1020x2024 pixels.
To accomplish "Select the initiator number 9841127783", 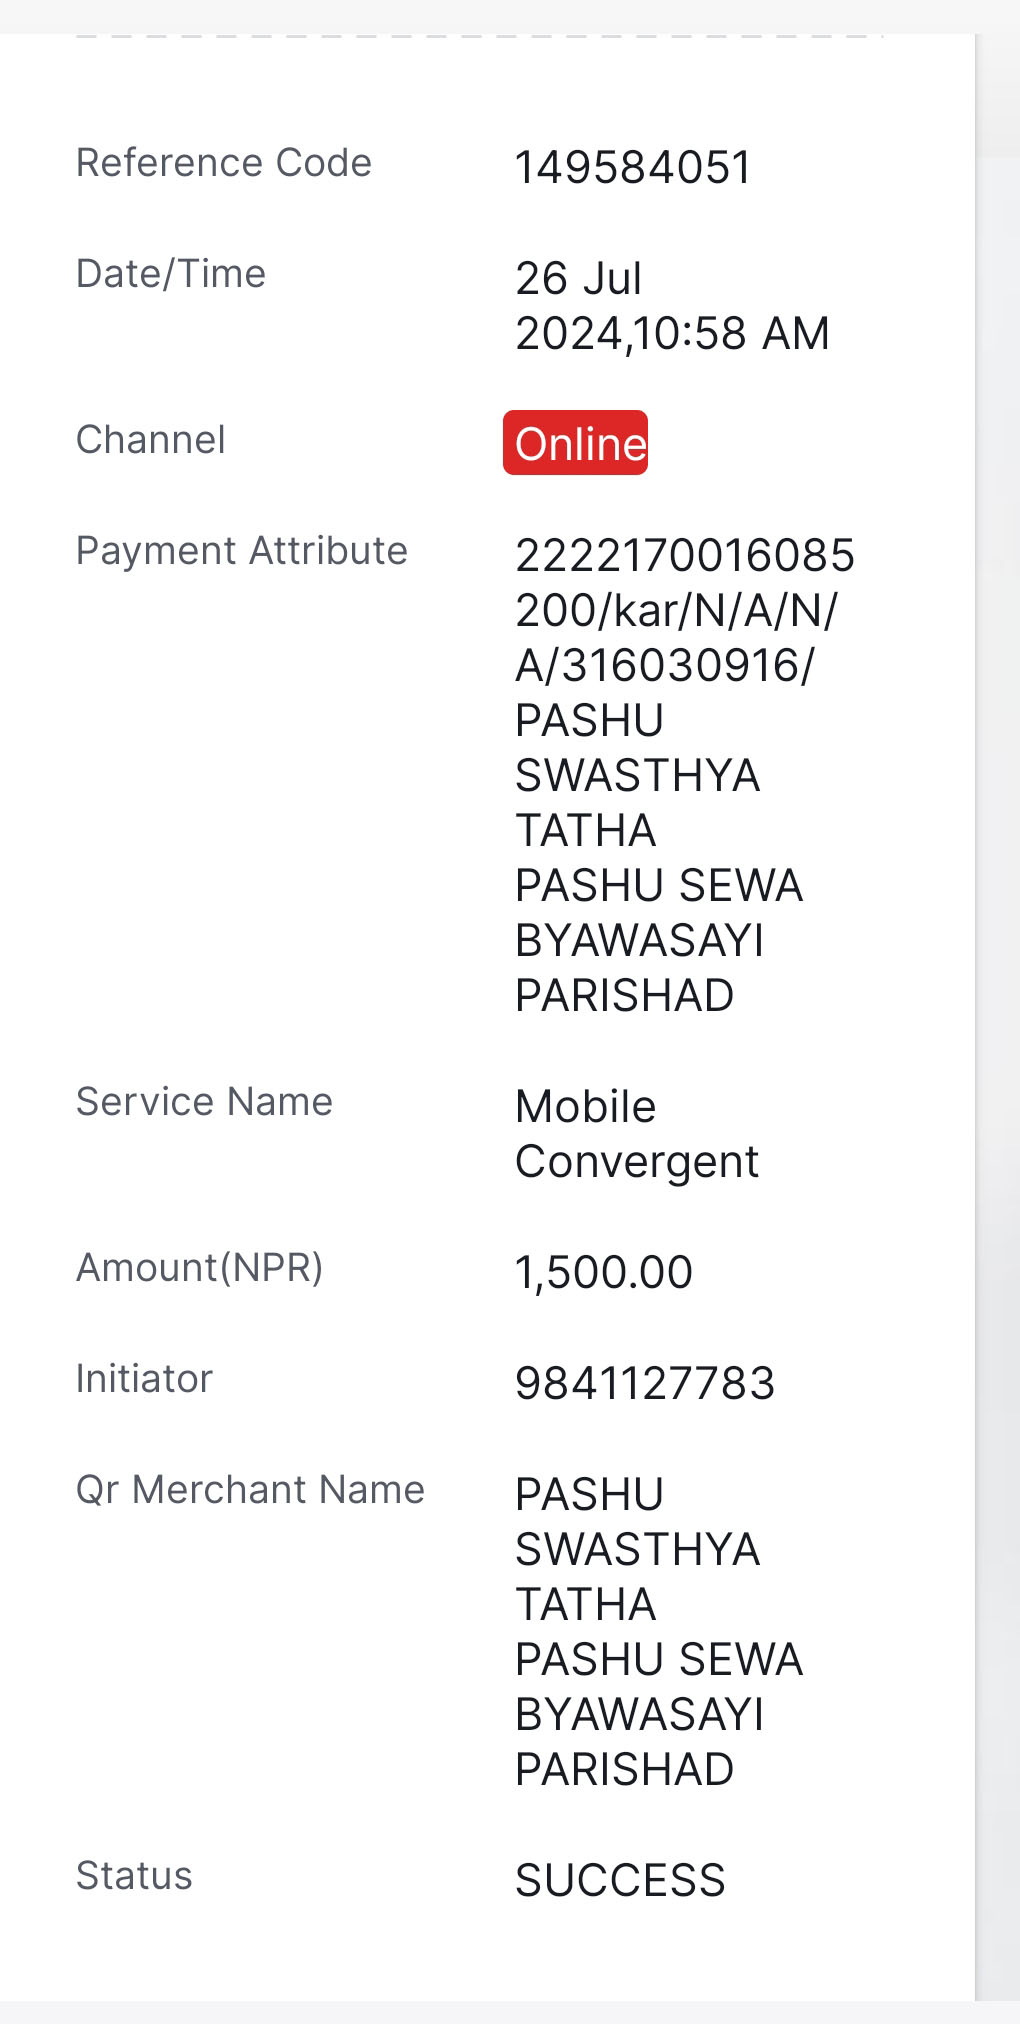I will (x=645, y=1383).
